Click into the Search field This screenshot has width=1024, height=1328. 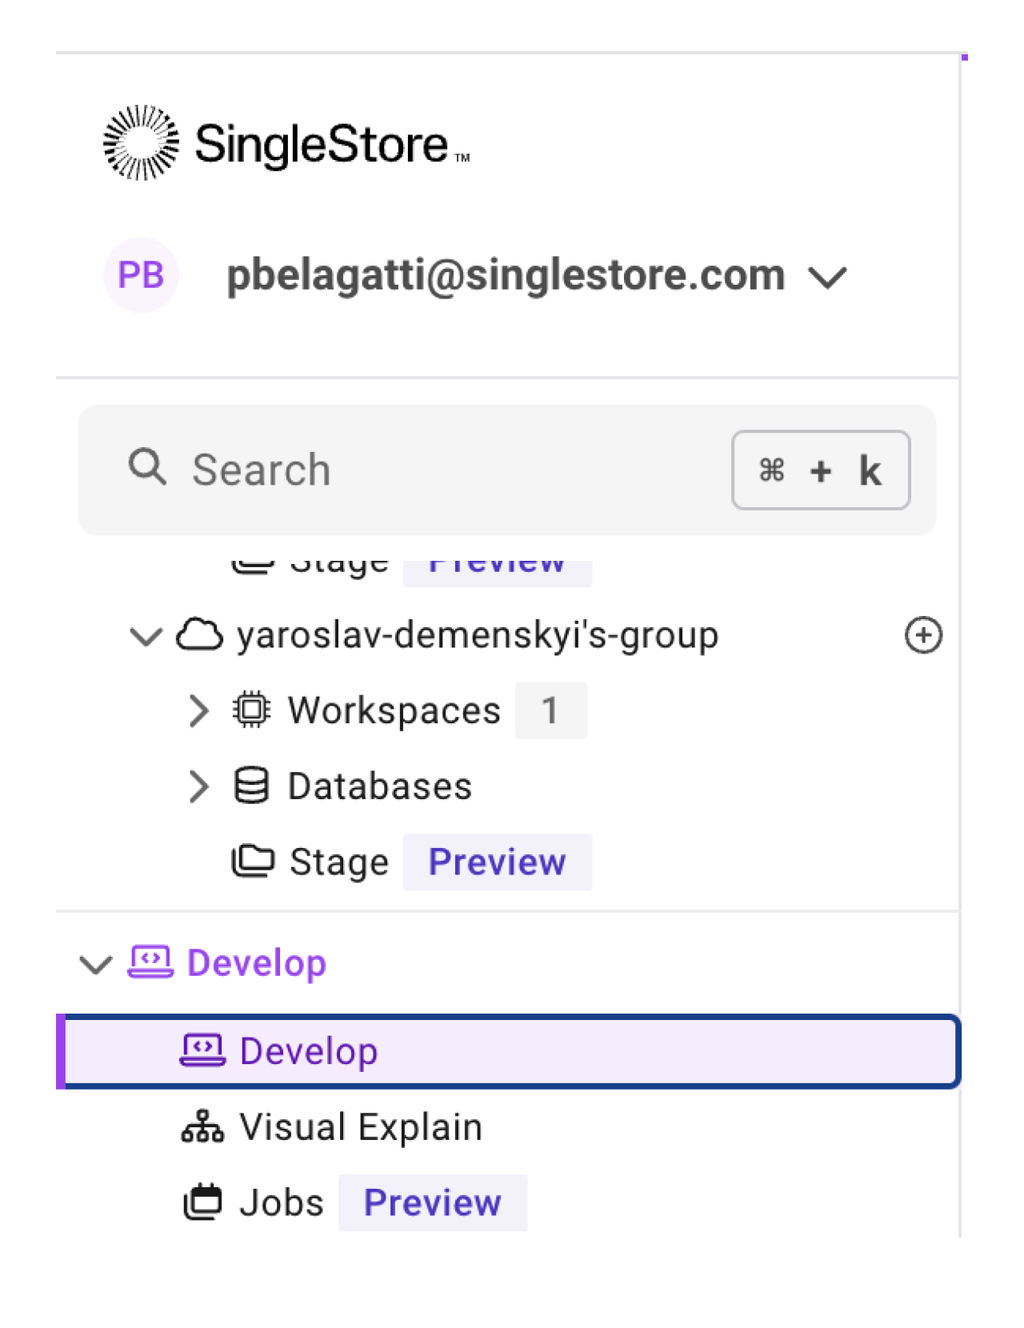[x=430, y=470]
